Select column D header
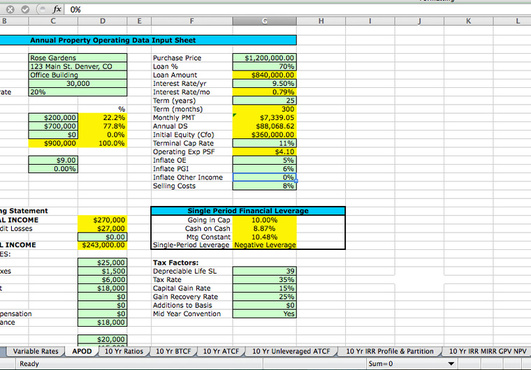The height and width of the screenshot is (370, 531). pyautogui.click(x=102, y=21)
